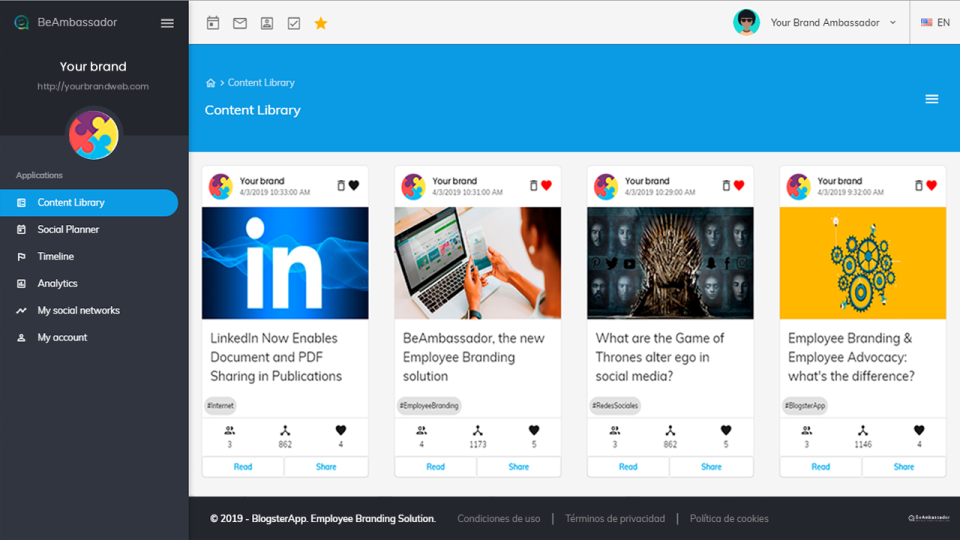Click the network reach icon showing 1173
The image size is (960, 540).
(x=478, y=430)
